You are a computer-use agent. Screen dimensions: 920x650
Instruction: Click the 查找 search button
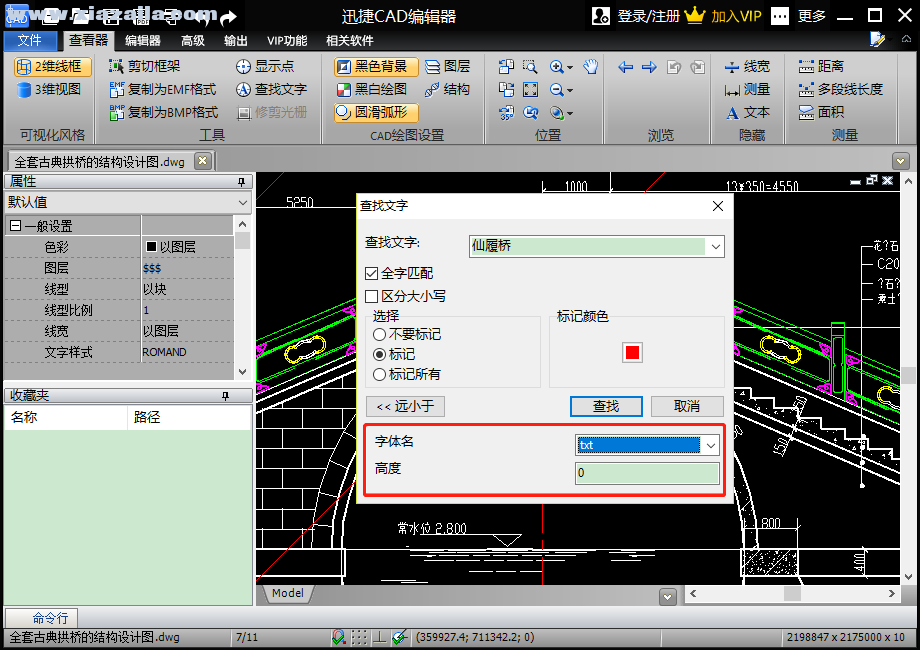[606, 407]
